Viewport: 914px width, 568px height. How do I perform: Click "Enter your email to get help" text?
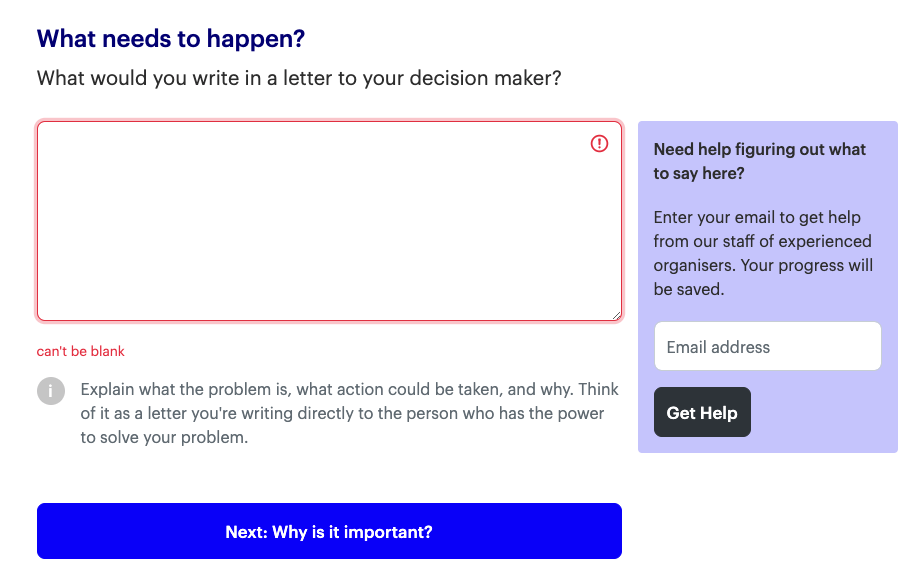757,218
